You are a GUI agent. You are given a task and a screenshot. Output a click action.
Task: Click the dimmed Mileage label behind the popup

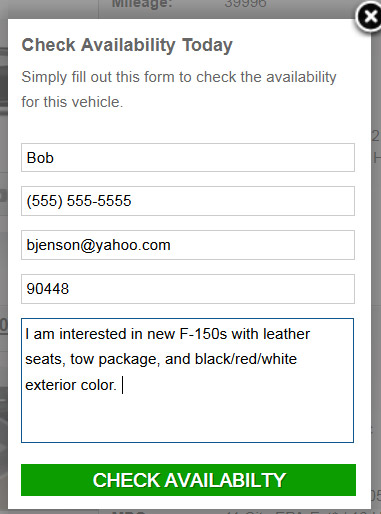point(142,4)
